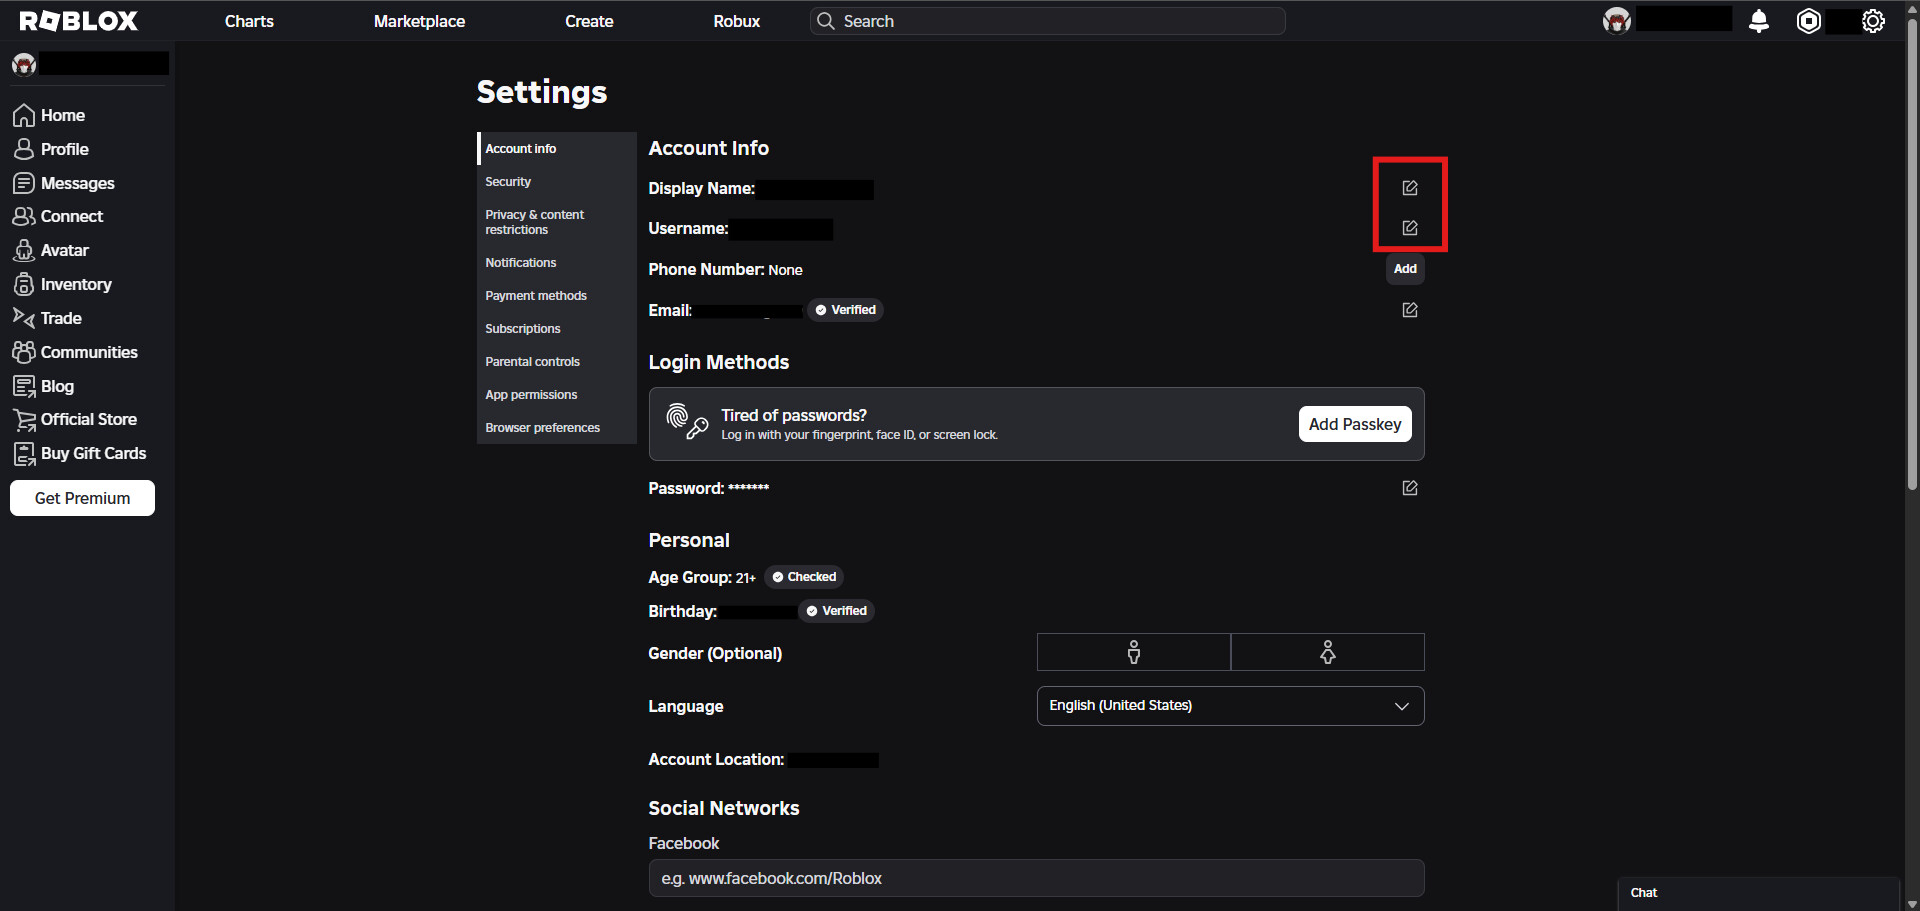
Task: Select the female gender option
Action: pyautogui.click(x=1327, y=652)
